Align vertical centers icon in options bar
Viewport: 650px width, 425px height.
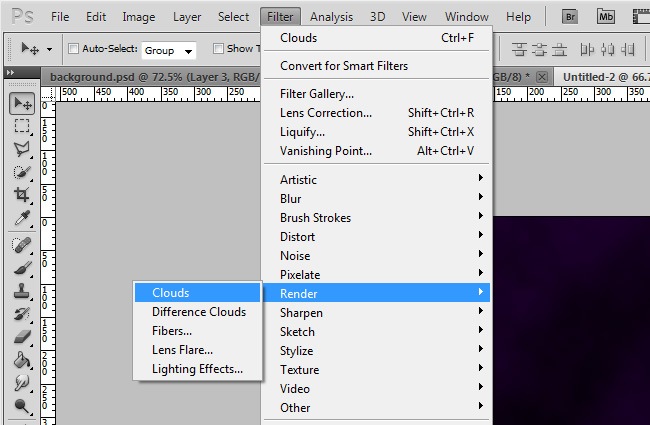[x=539, y=50]
